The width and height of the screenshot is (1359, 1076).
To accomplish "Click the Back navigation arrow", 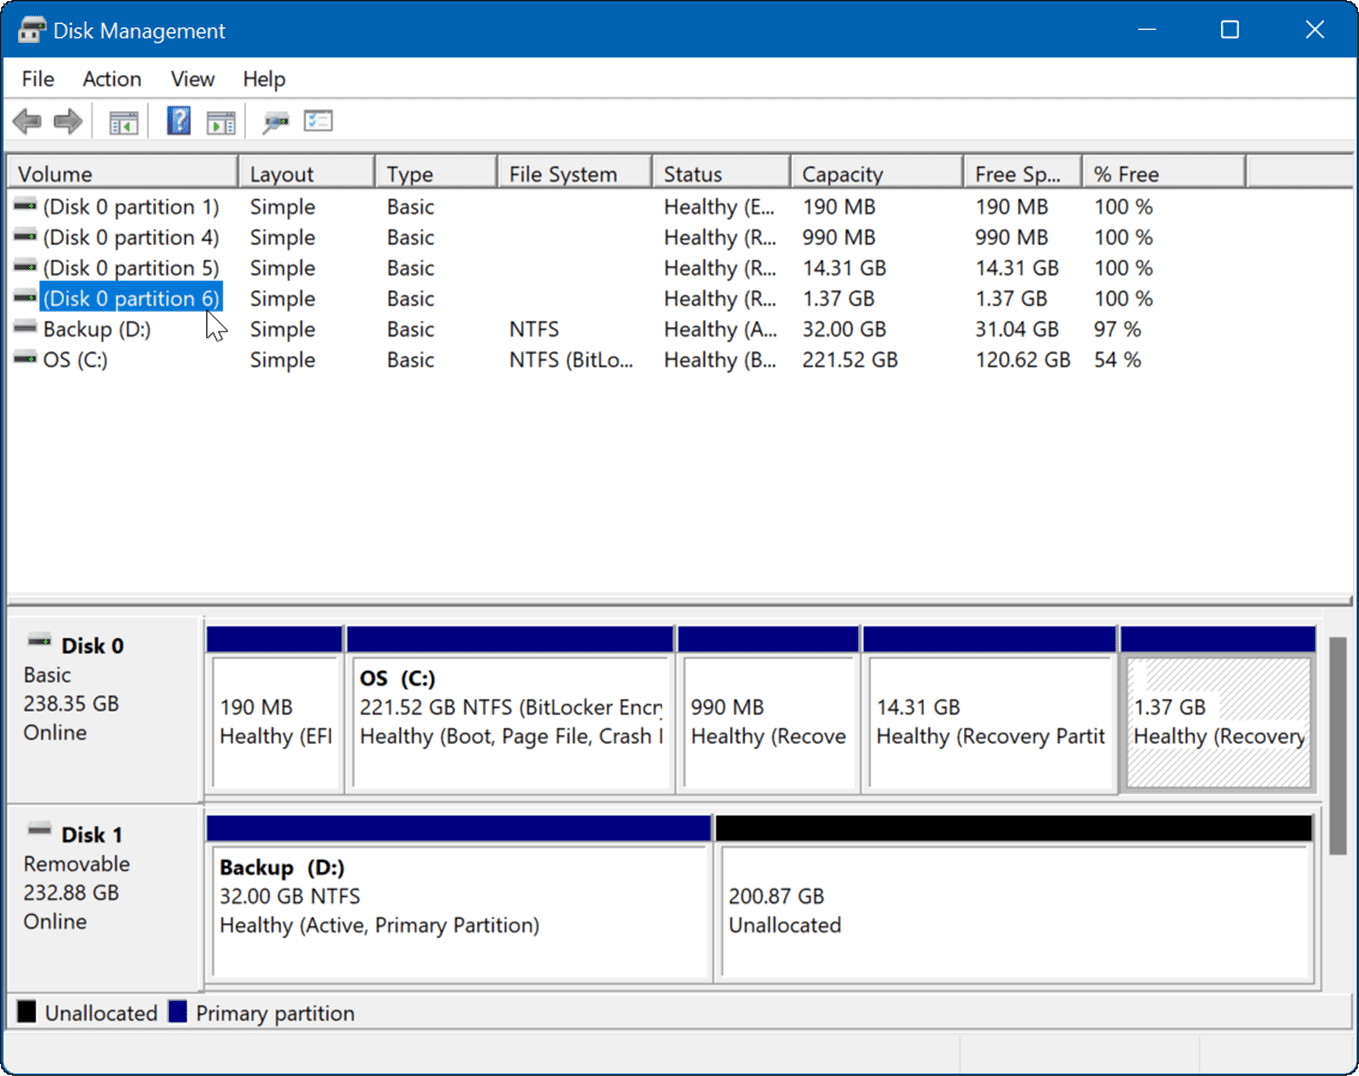I will click(26, 120).
